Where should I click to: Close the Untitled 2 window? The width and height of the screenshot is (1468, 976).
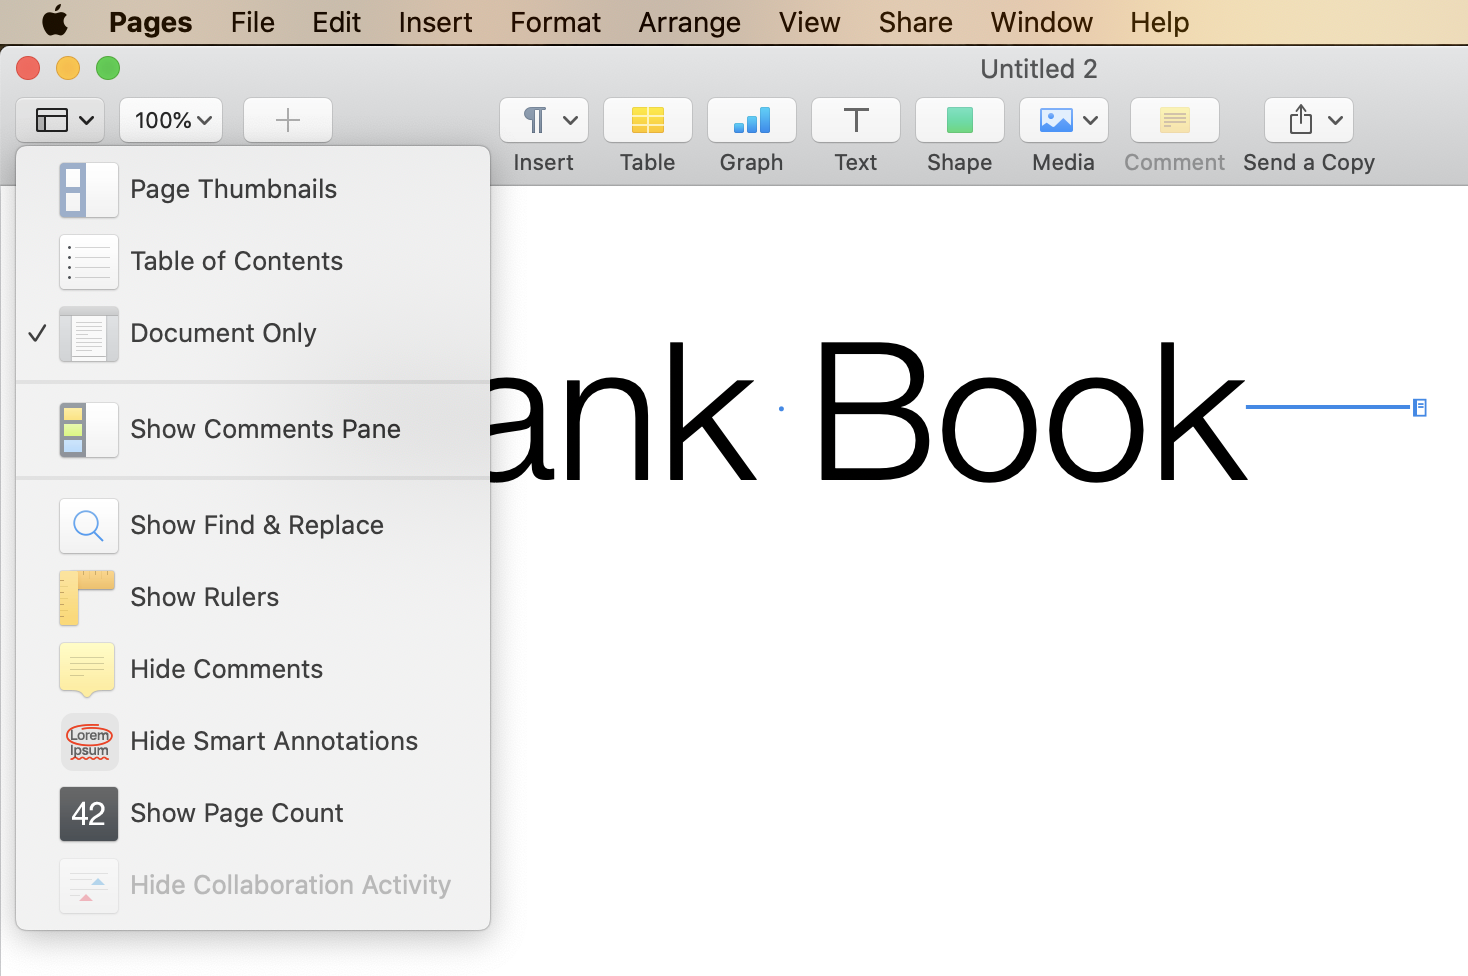coord(28,68)
